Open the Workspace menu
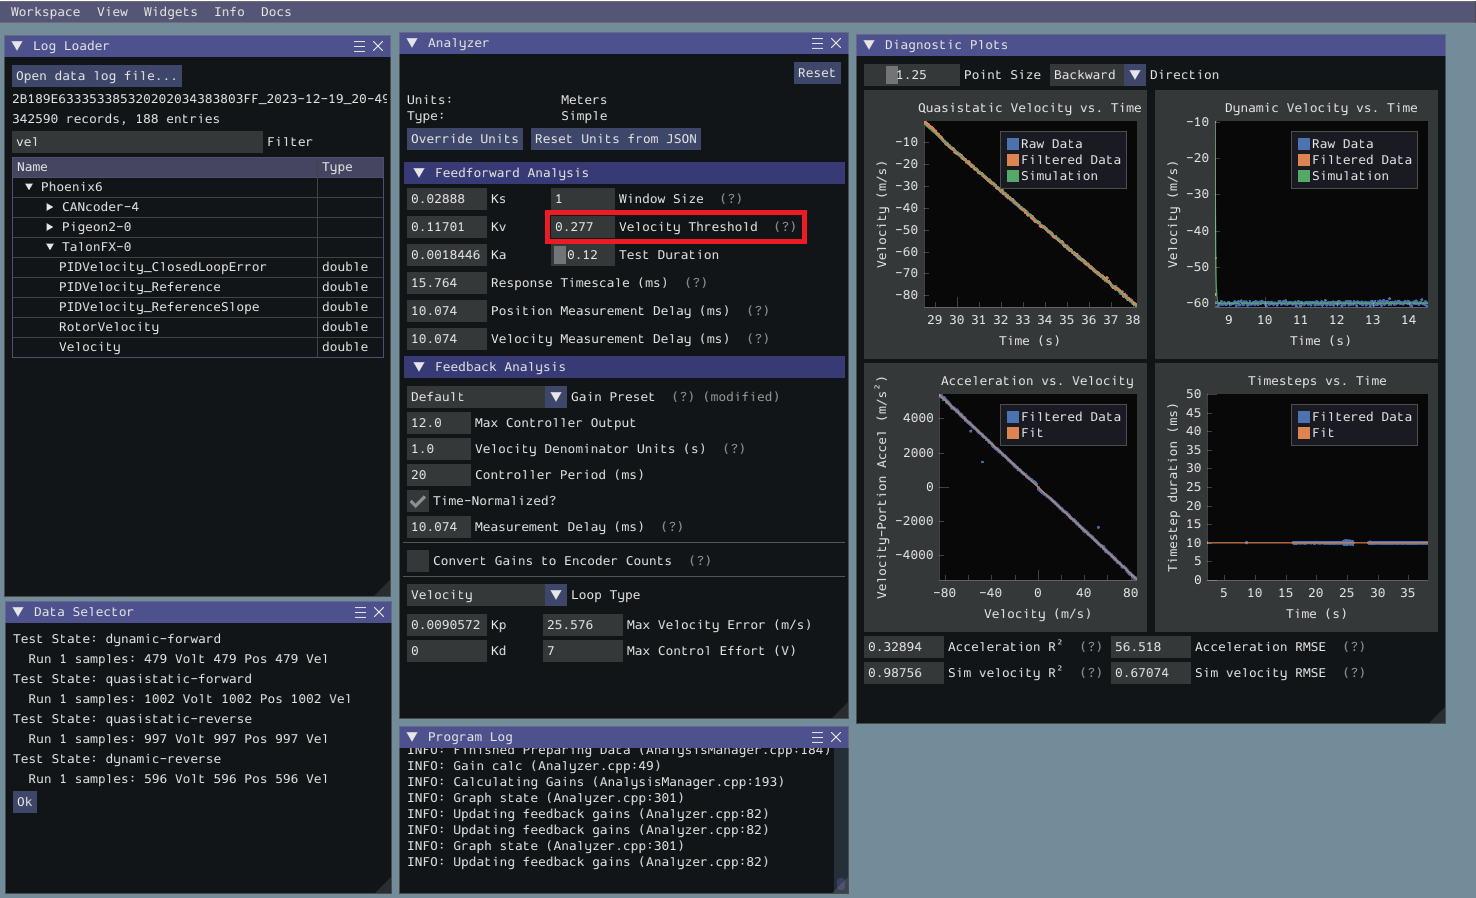Viewport: 1476px width, 898px height. click(x=45, y=11)
